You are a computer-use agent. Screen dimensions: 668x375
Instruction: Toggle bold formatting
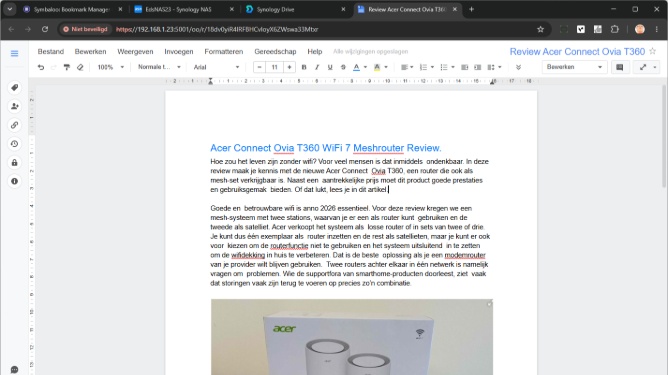[304, 67]
